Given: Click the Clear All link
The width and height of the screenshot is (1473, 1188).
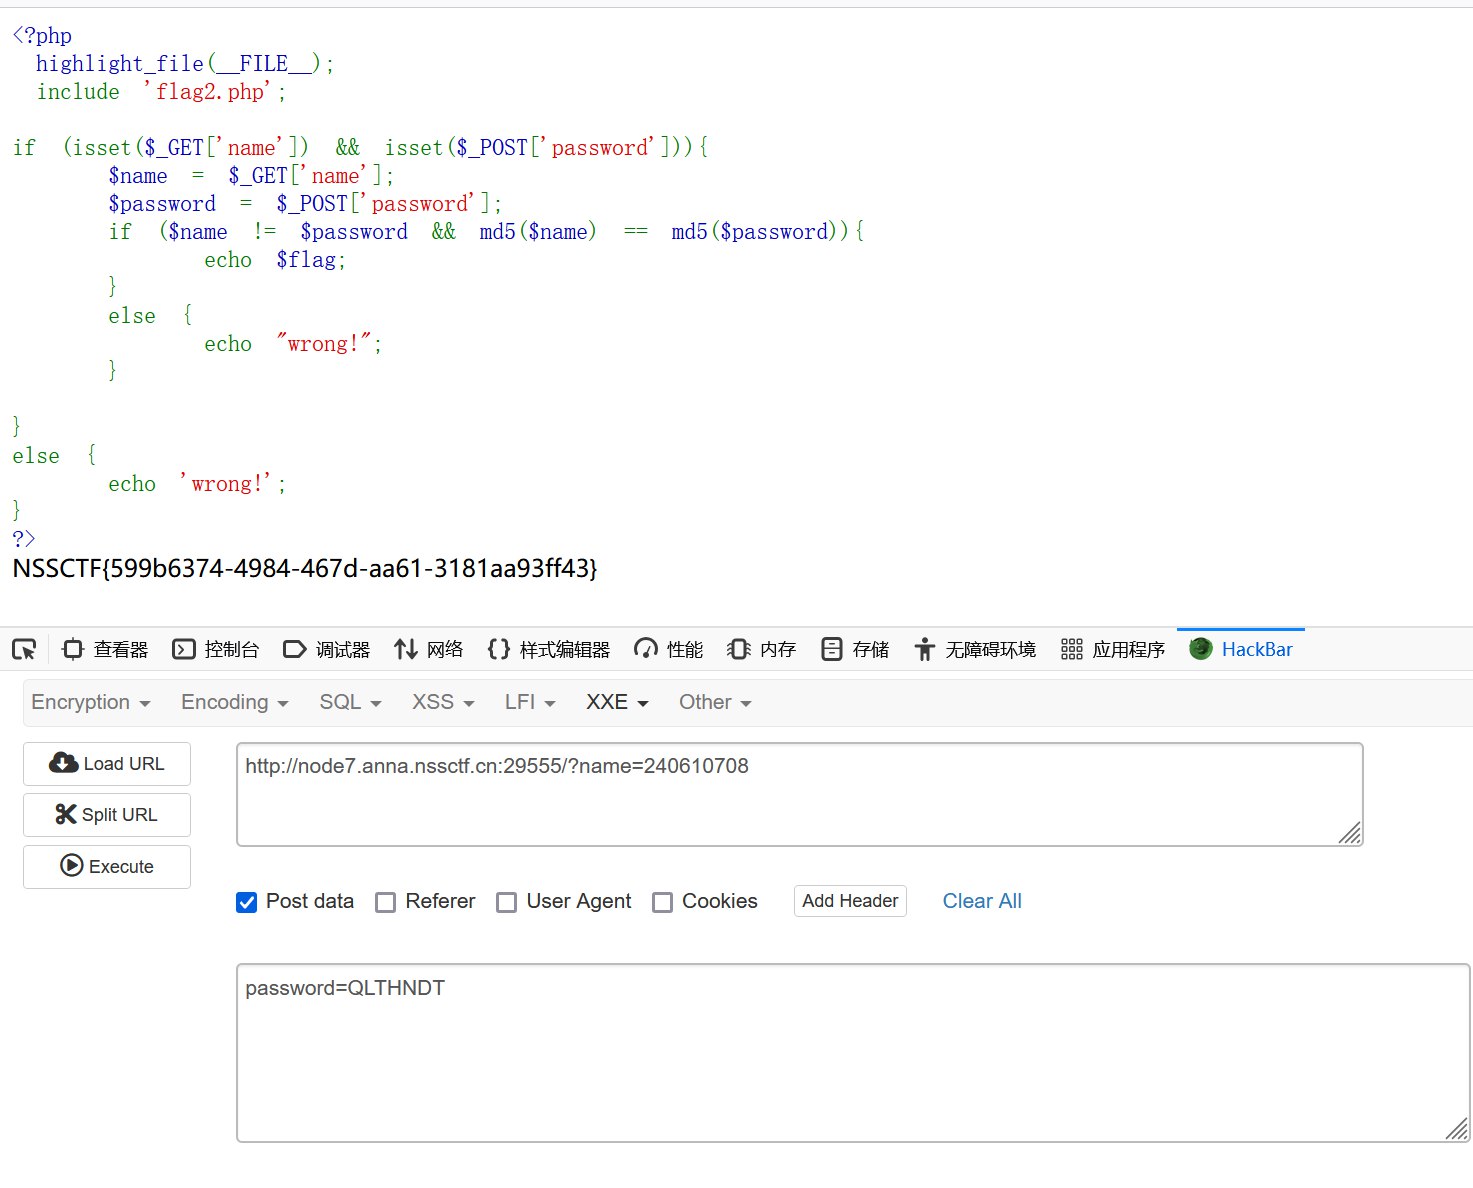Looking at the screenshot, I should click(982, 901).
